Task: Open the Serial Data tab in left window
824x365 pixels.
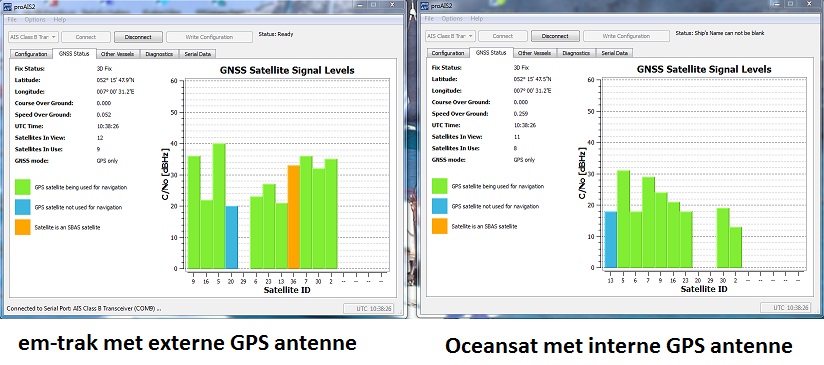Action: (198, 54)
